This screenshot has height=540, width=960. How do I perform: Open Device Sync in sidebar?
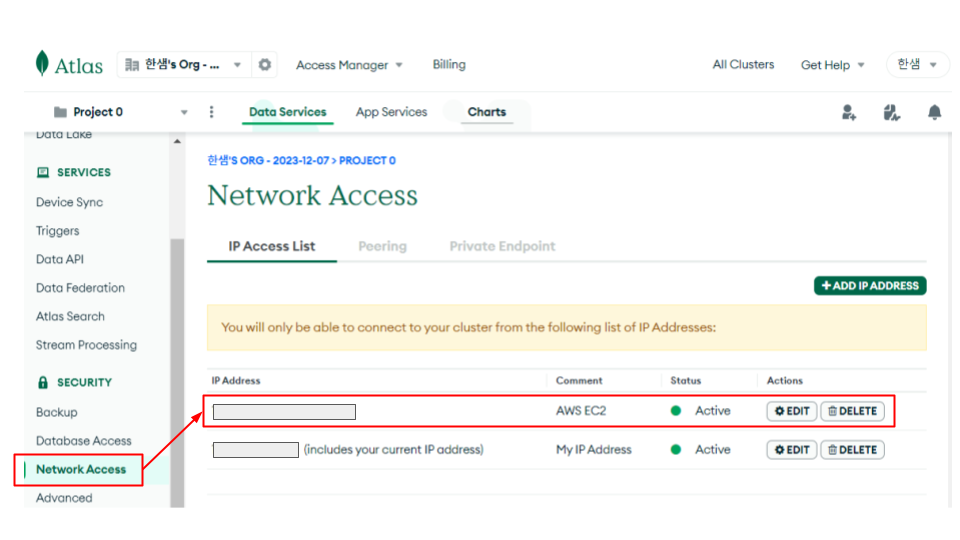click(x=69, y=202)
